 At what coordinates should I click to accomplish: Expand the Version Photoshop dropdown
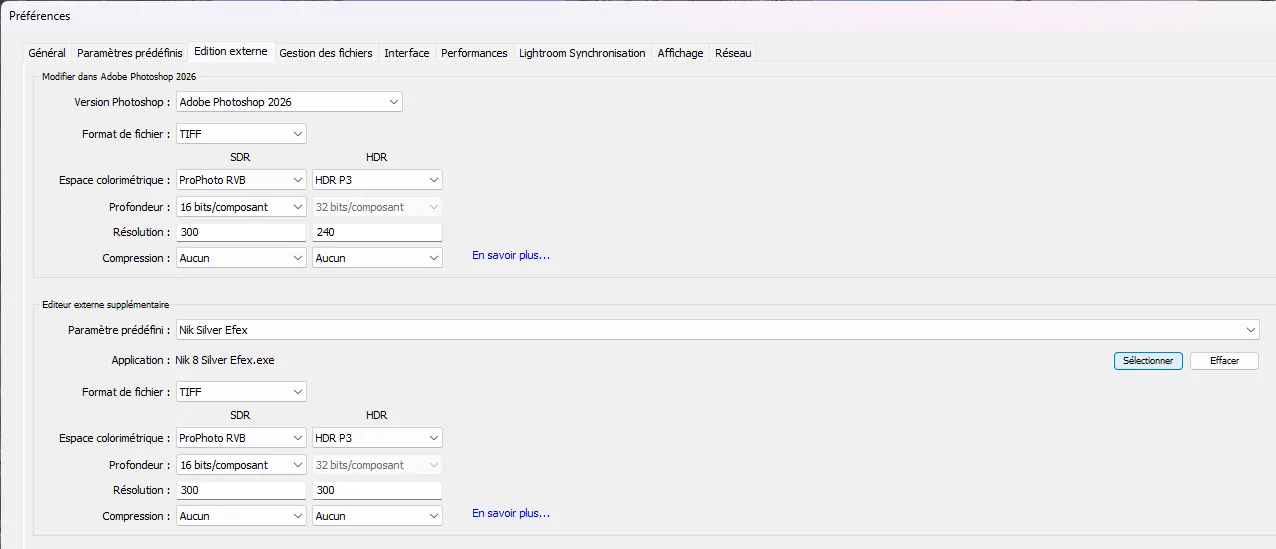tap(289, 102)
